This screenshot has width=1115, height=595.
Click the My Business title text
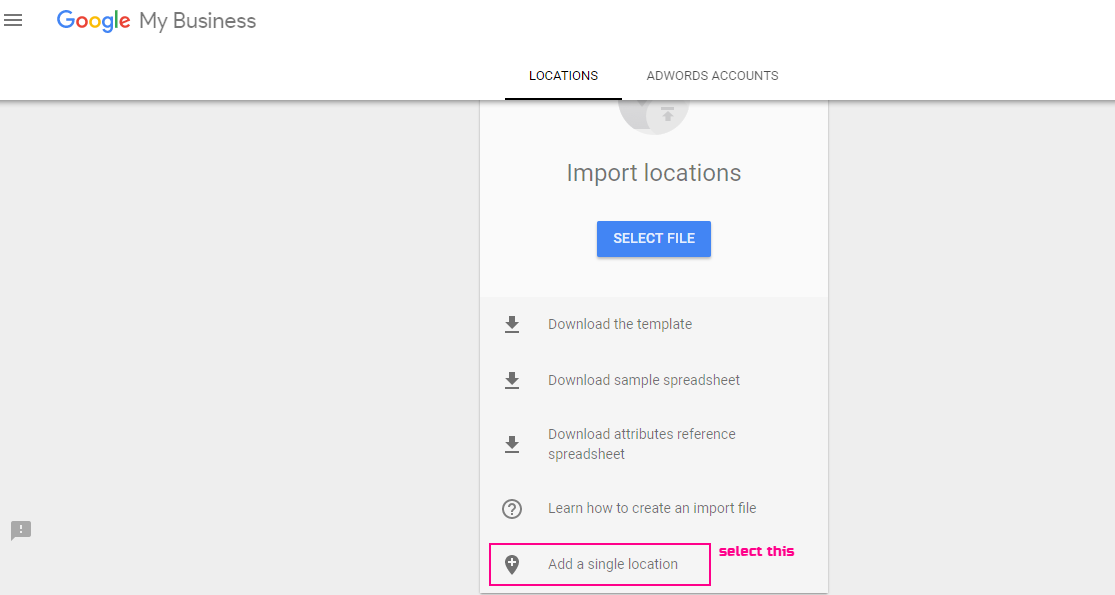pyautogui.click(x=197, y=21)
